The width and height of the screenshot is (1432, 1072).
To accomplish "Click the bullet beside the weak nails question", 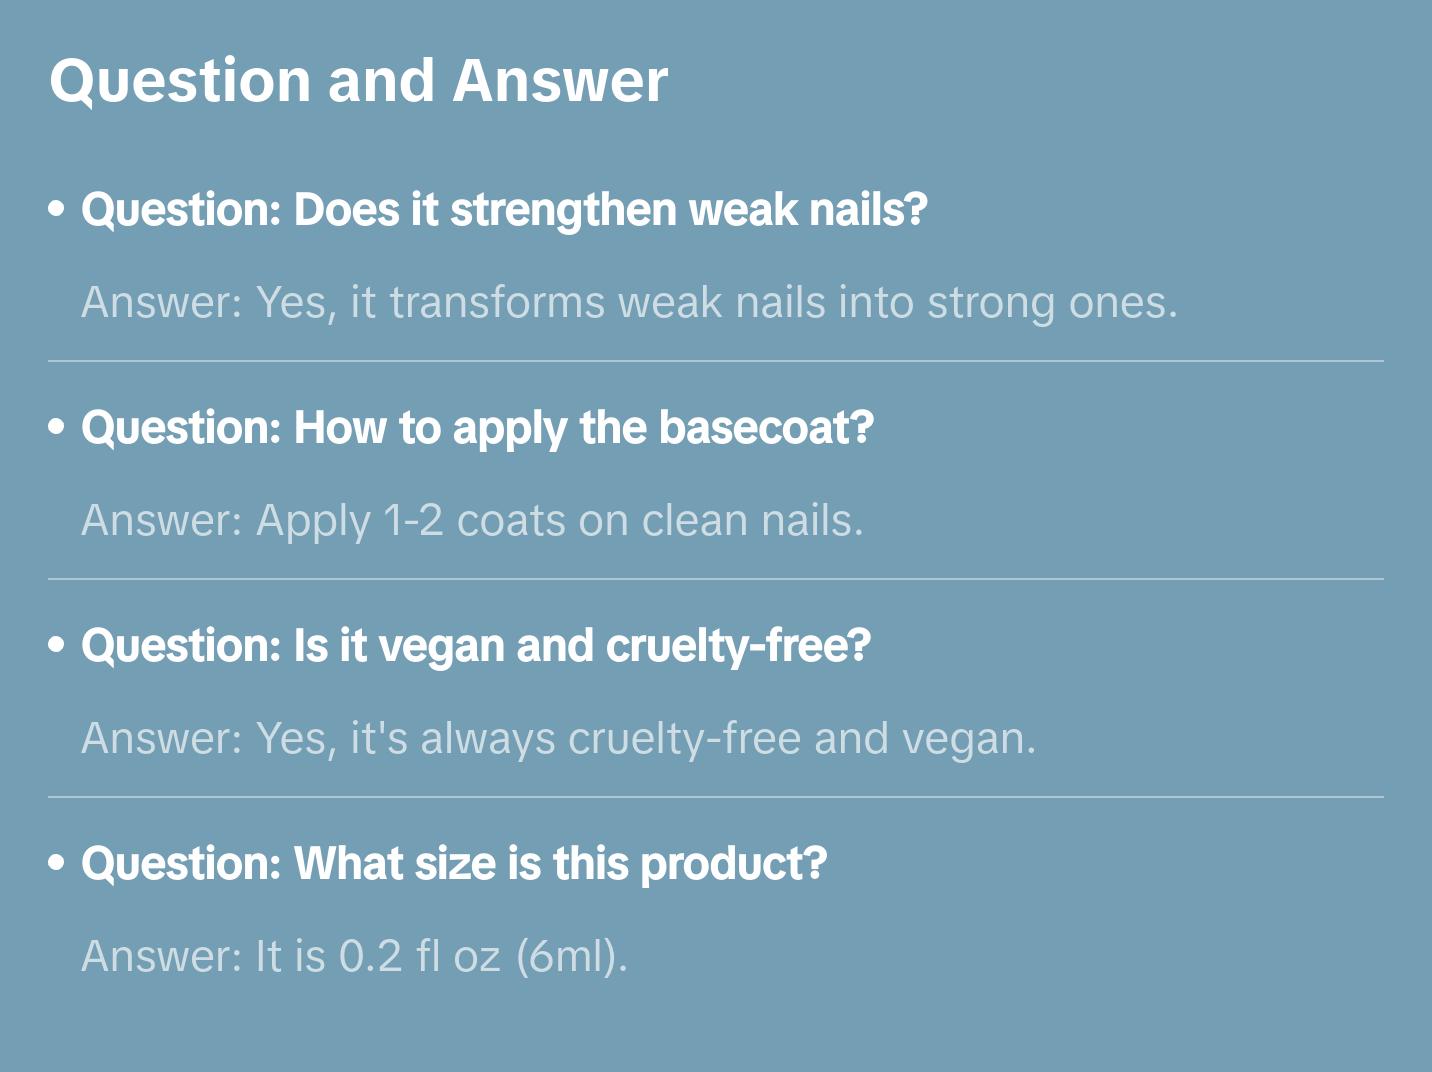I will pos(57,210).
